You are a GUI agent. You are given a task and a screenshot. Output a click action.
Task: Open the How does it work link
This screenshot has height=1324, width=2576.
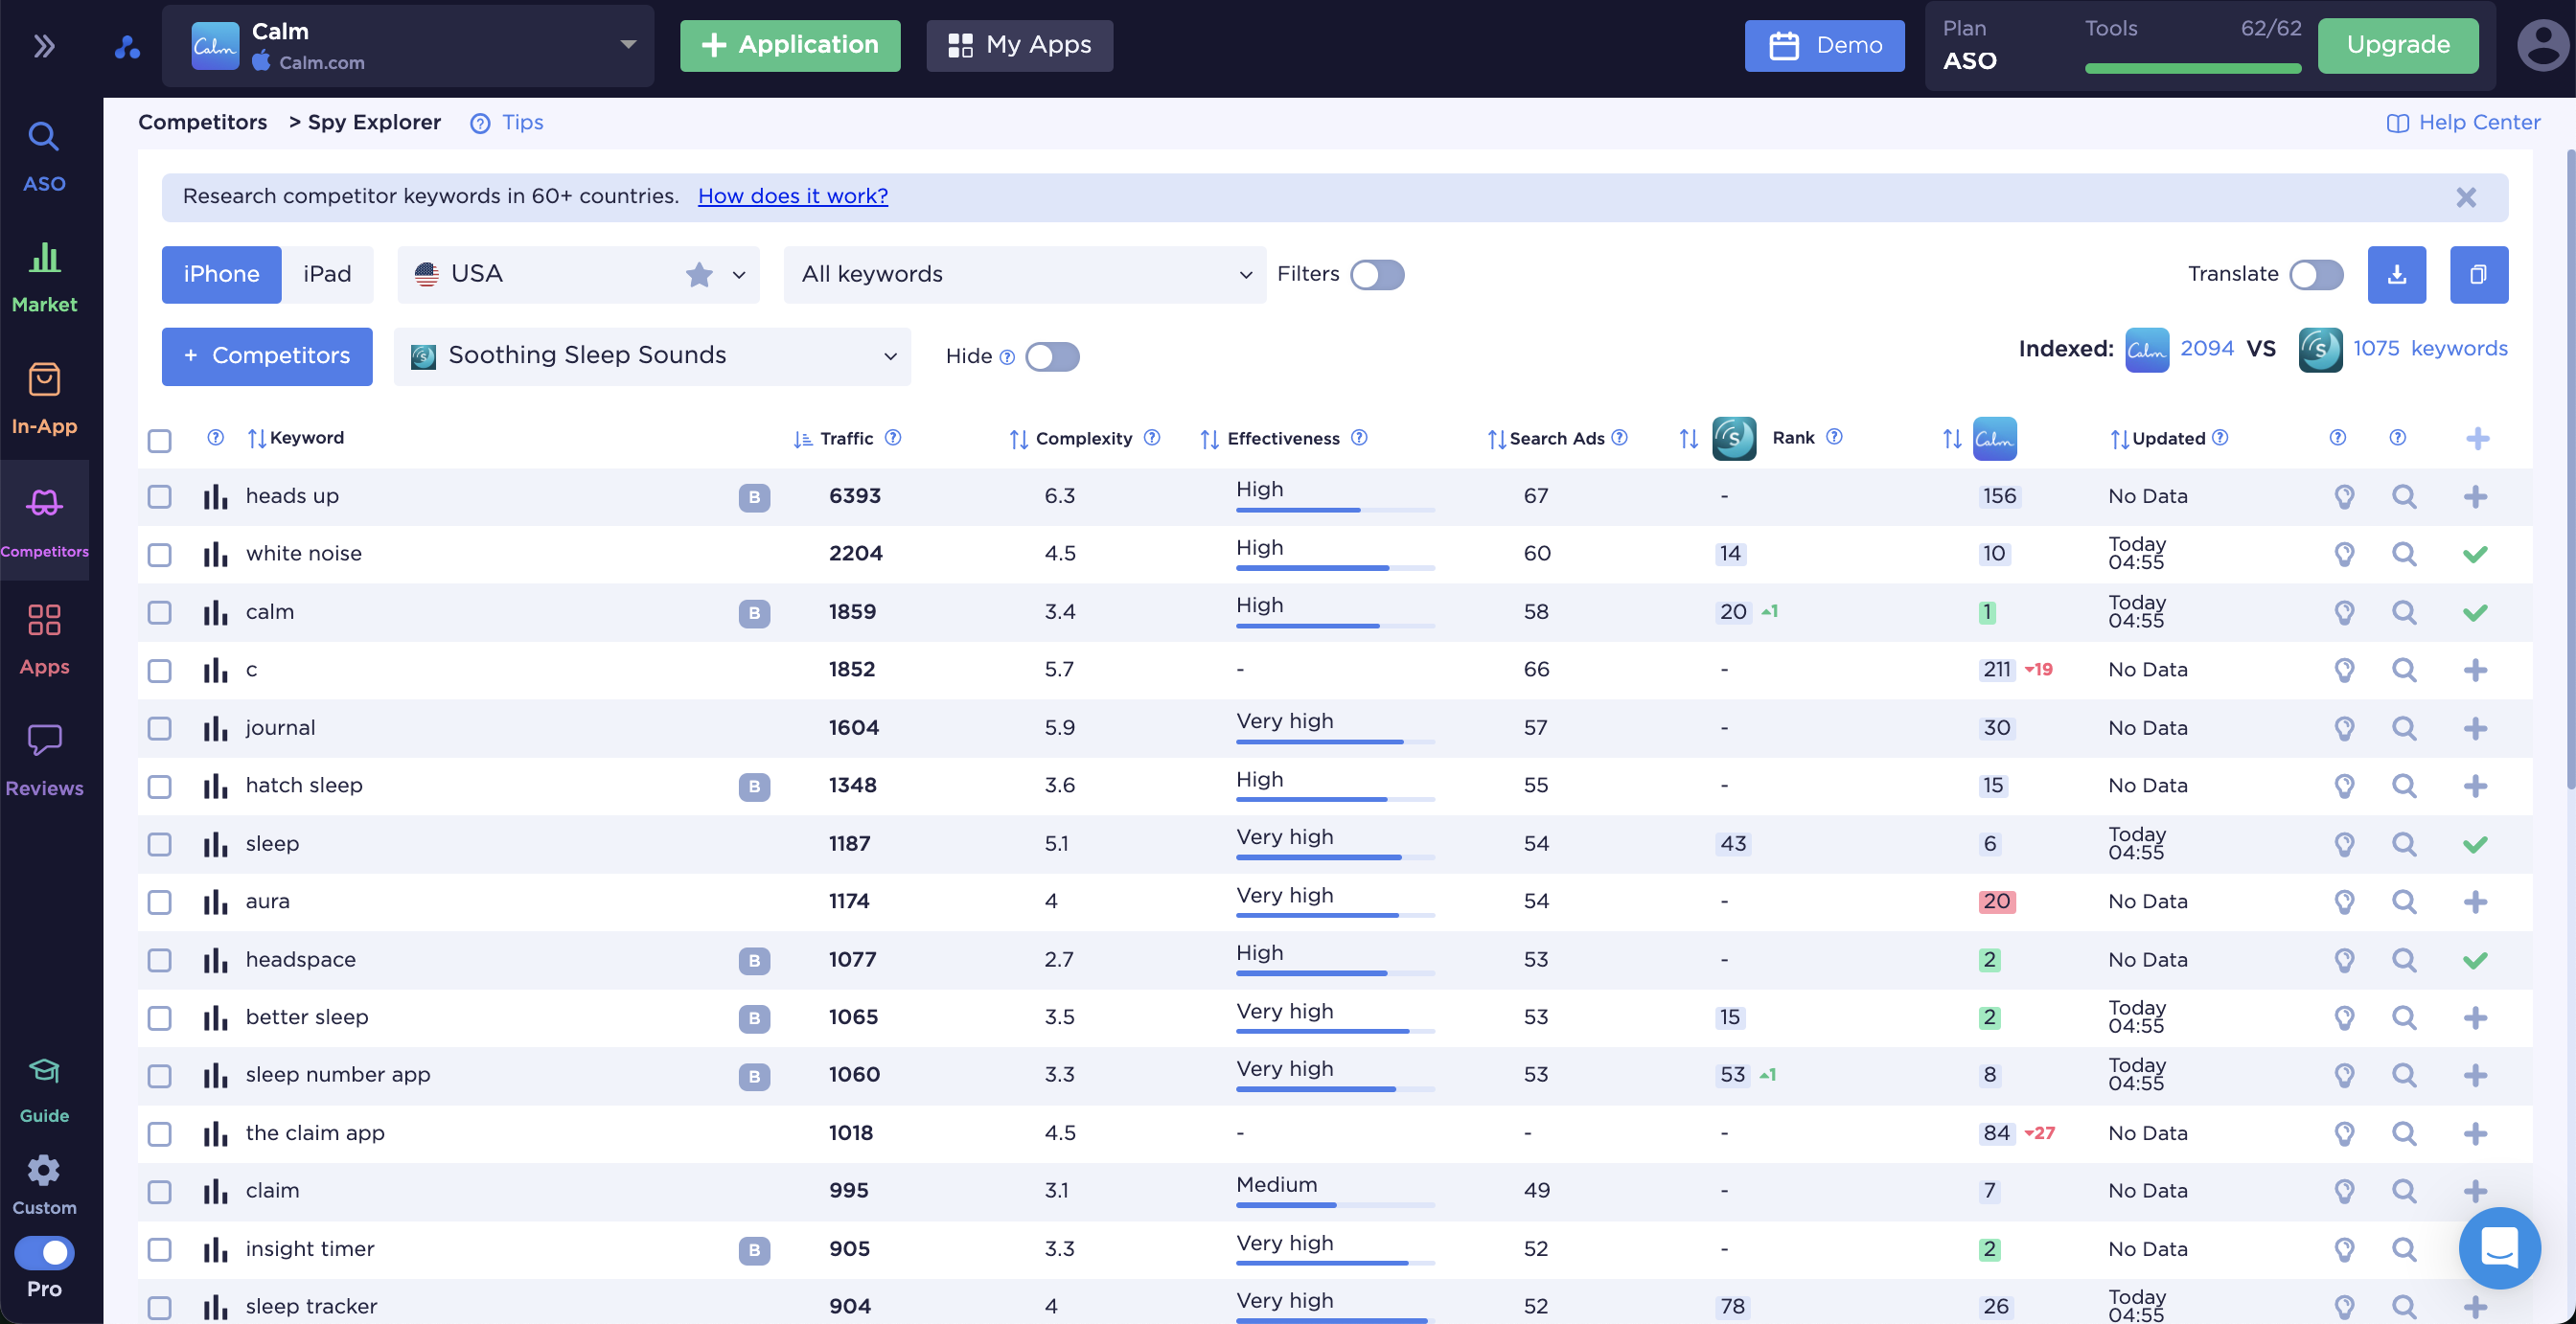[792, 196]
